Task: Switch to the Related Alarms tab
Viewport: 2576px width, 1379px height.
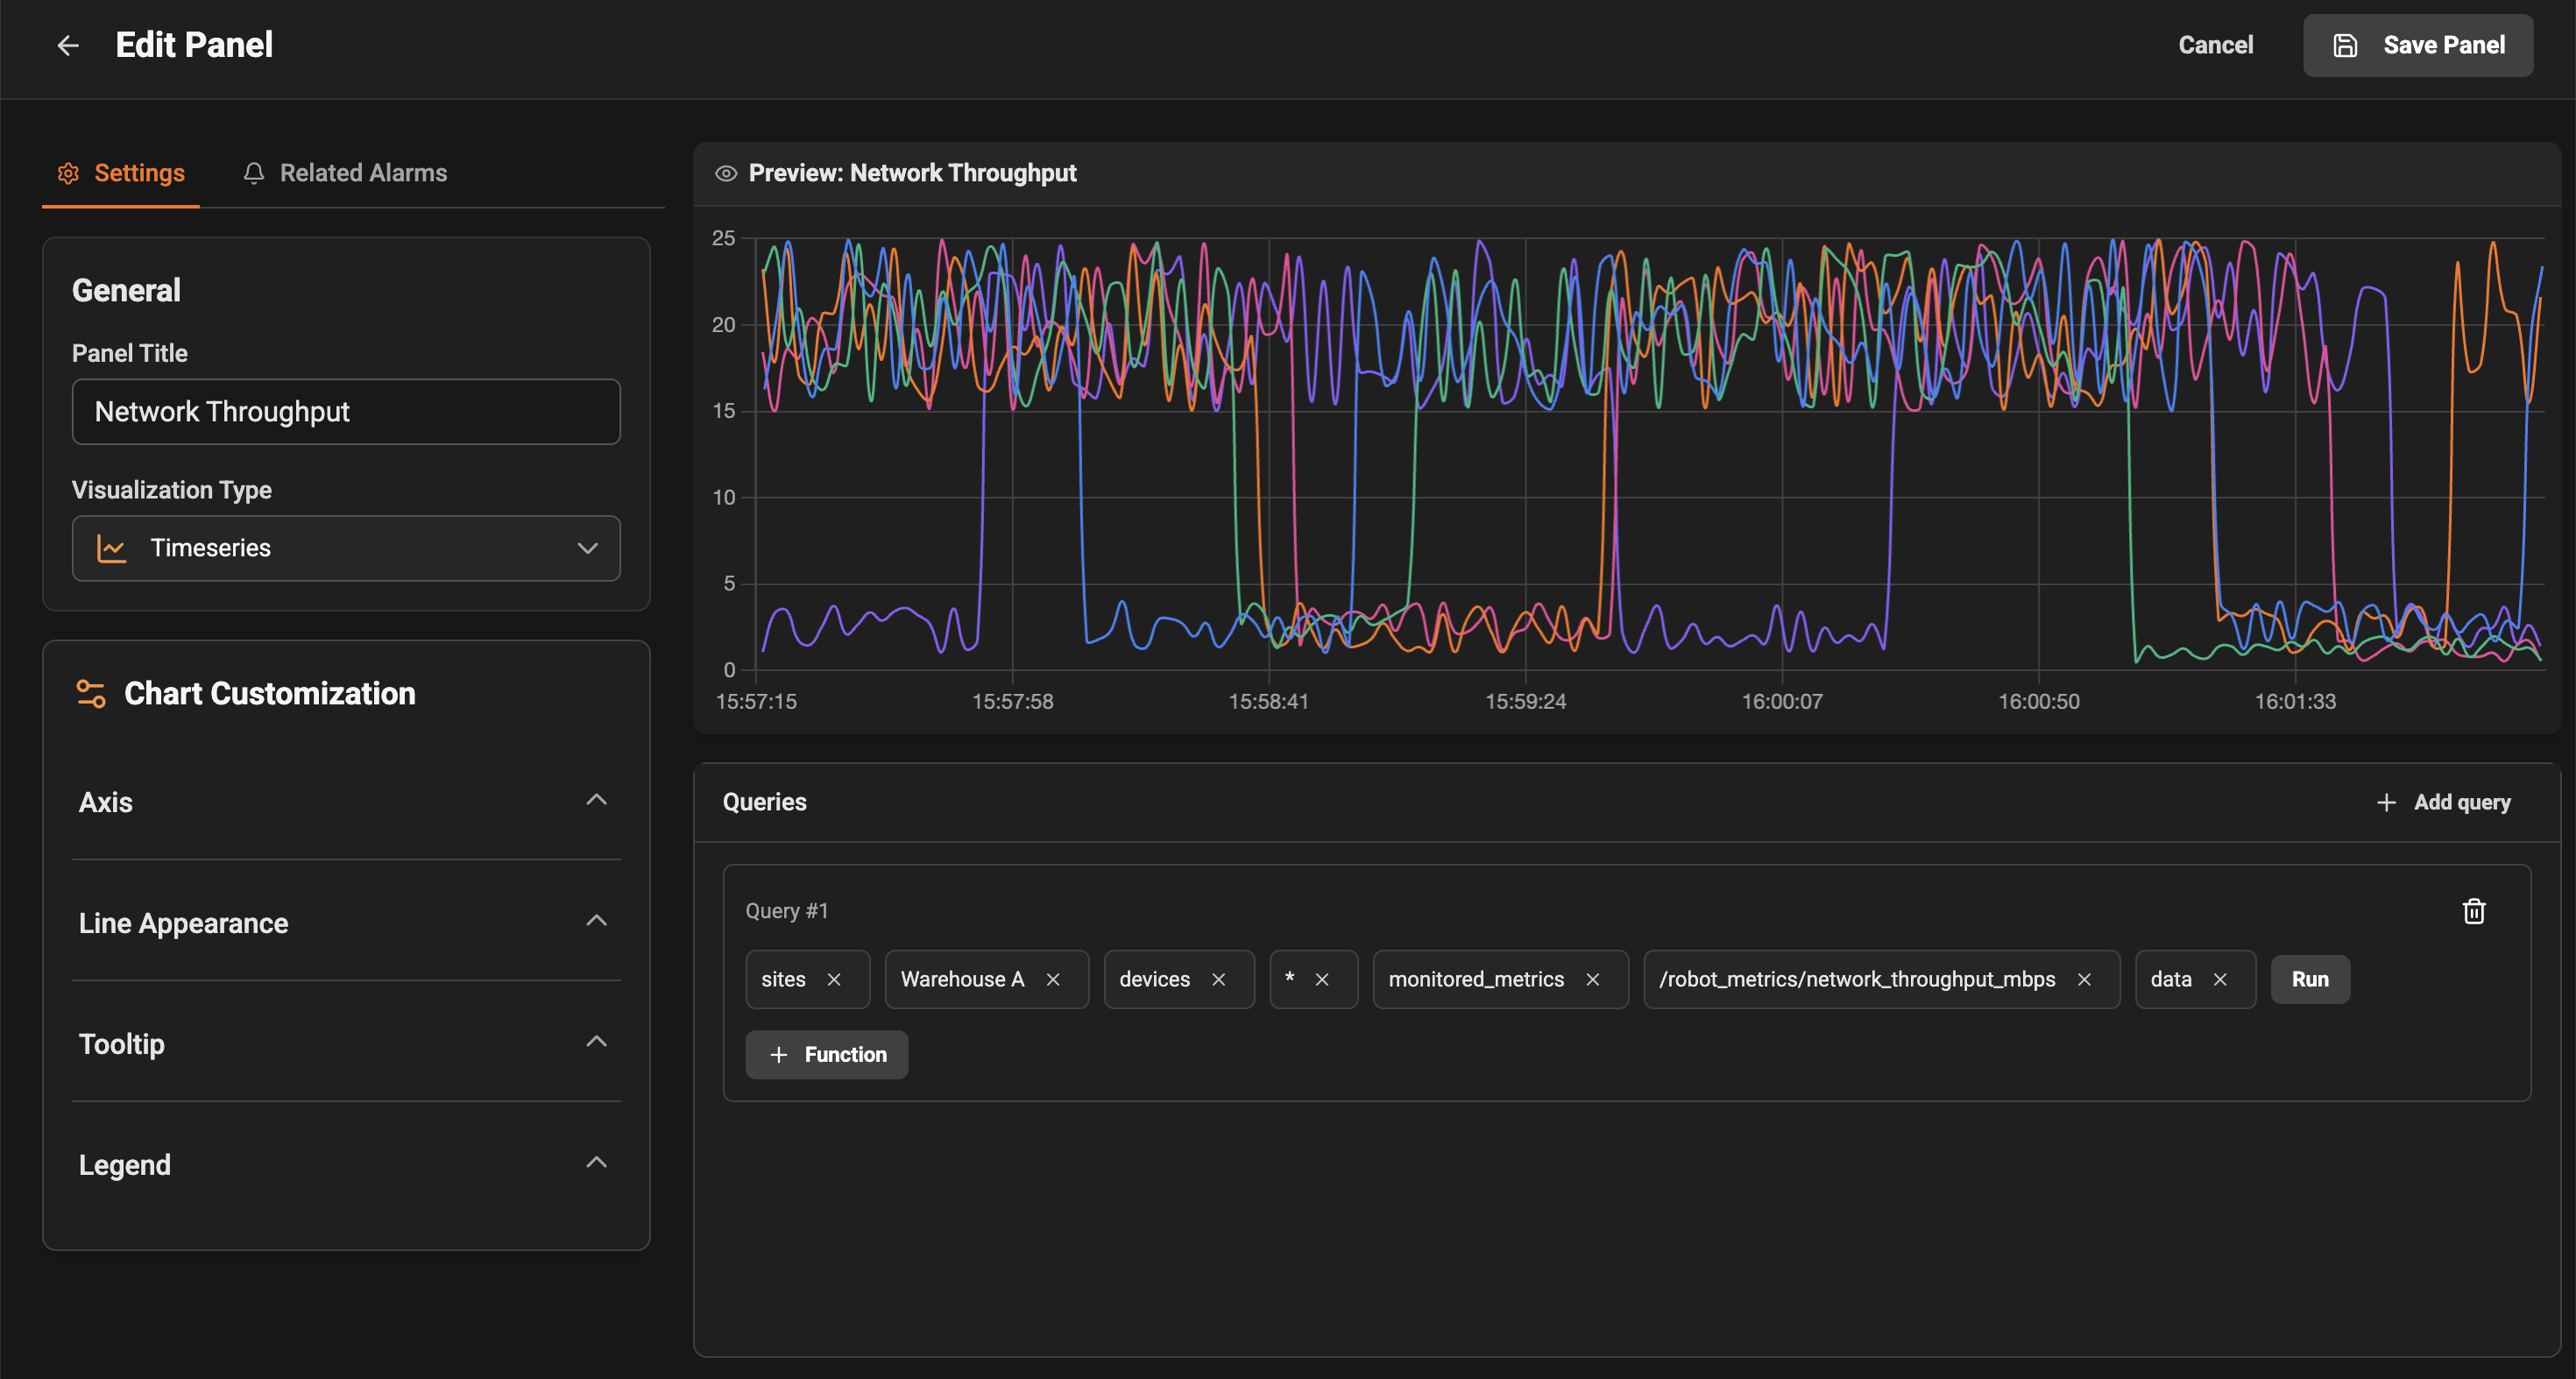Action: point(345,173)
